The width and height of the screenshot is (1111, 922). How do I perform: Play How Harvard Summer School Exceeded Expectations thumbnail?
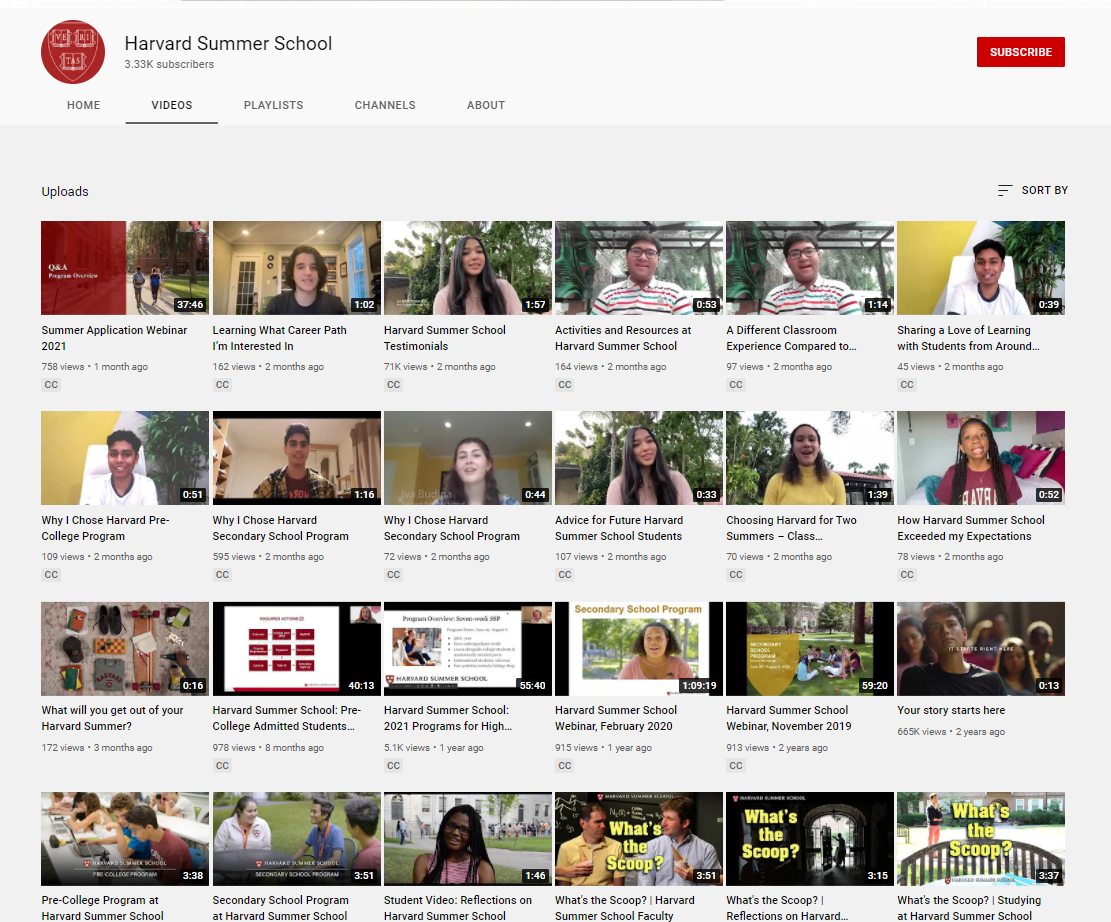coord(981,458)
